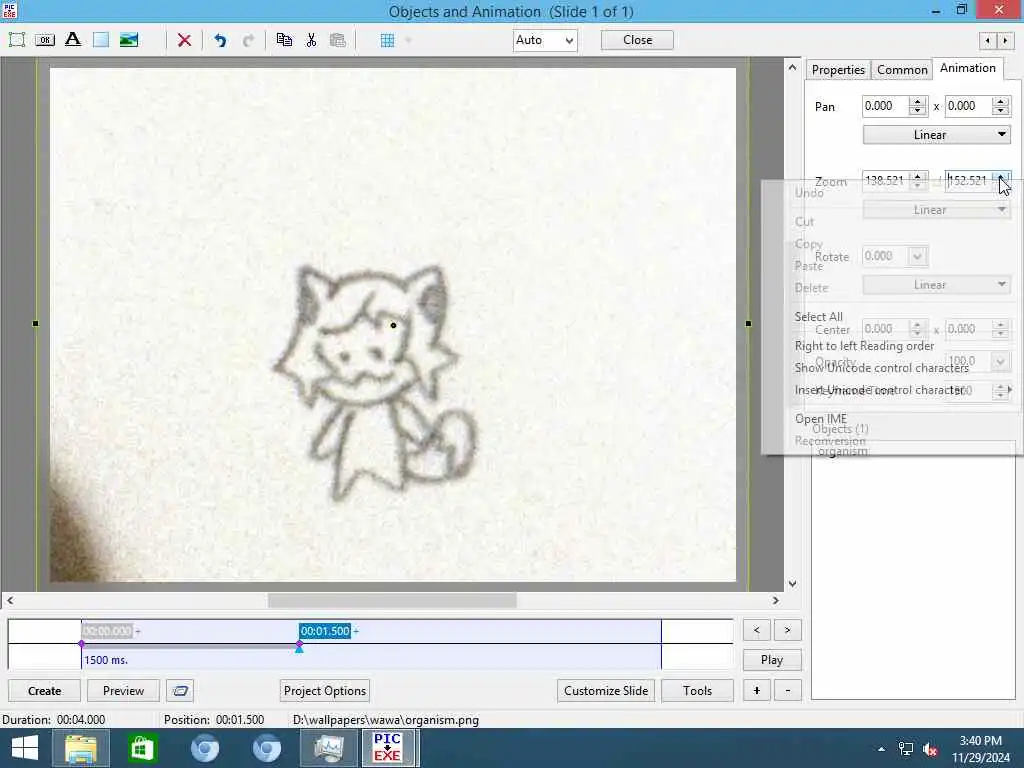Select the 00:00.000 keyframe on the timeline
Screen dimensions: 1024x768
pos(107,631)
